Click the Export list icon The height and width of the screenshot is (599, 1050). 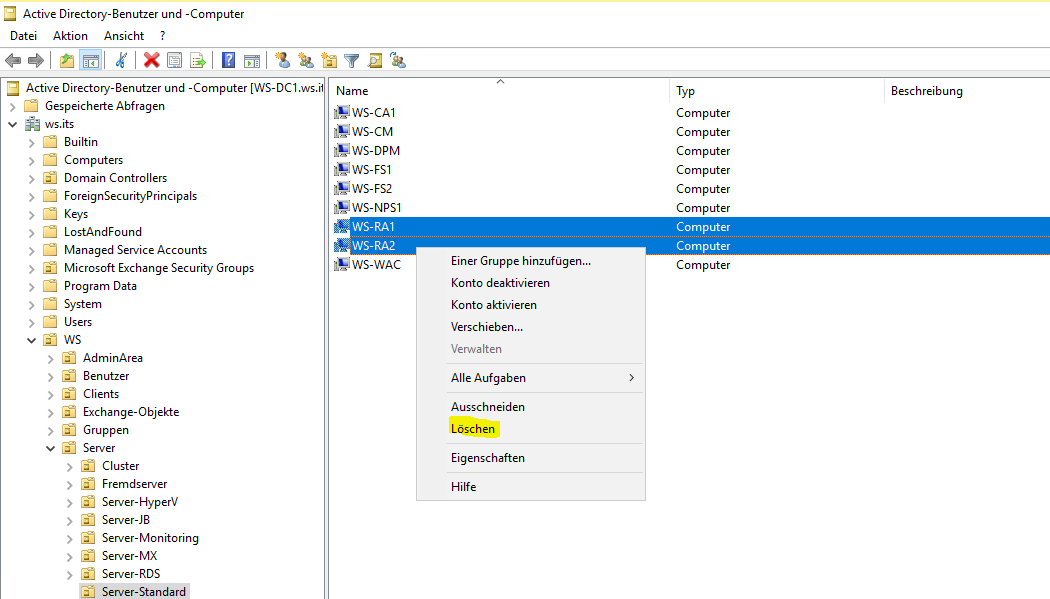[198, 61]
